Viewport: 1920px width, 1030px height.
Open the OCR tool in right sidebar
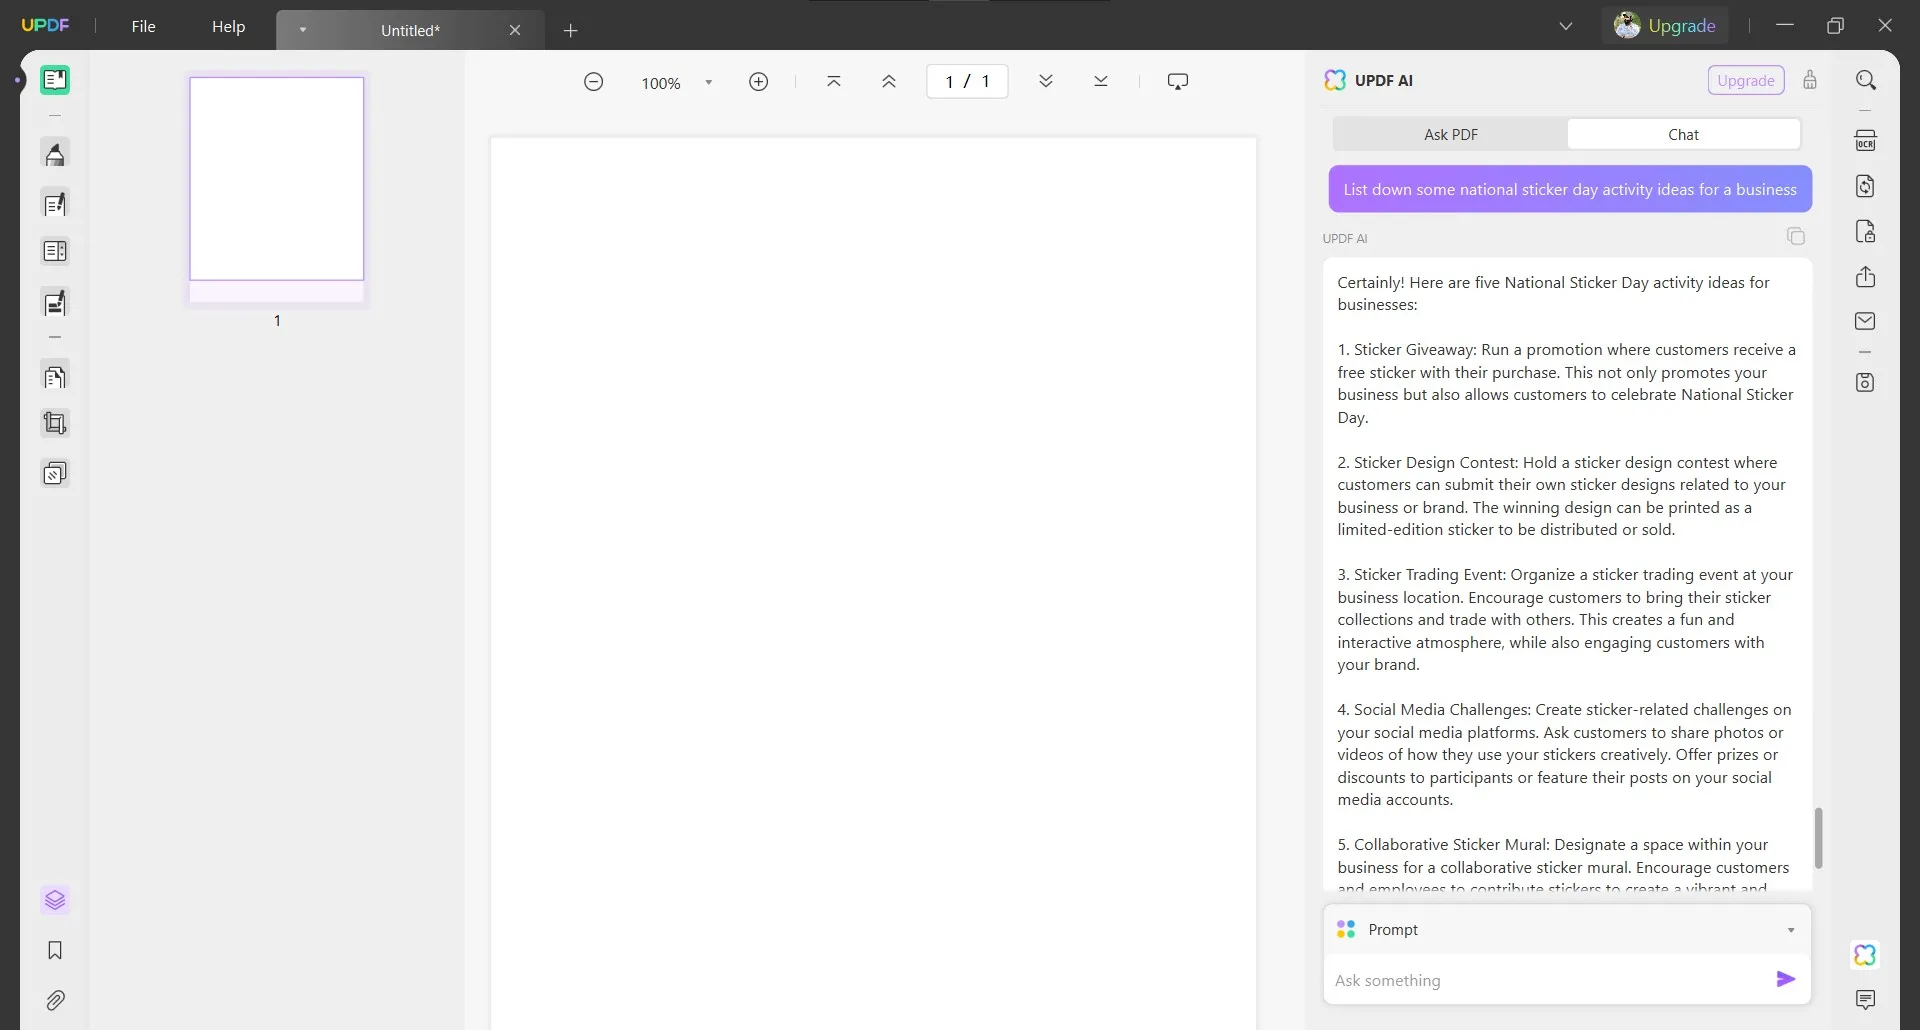[1865, 141]
